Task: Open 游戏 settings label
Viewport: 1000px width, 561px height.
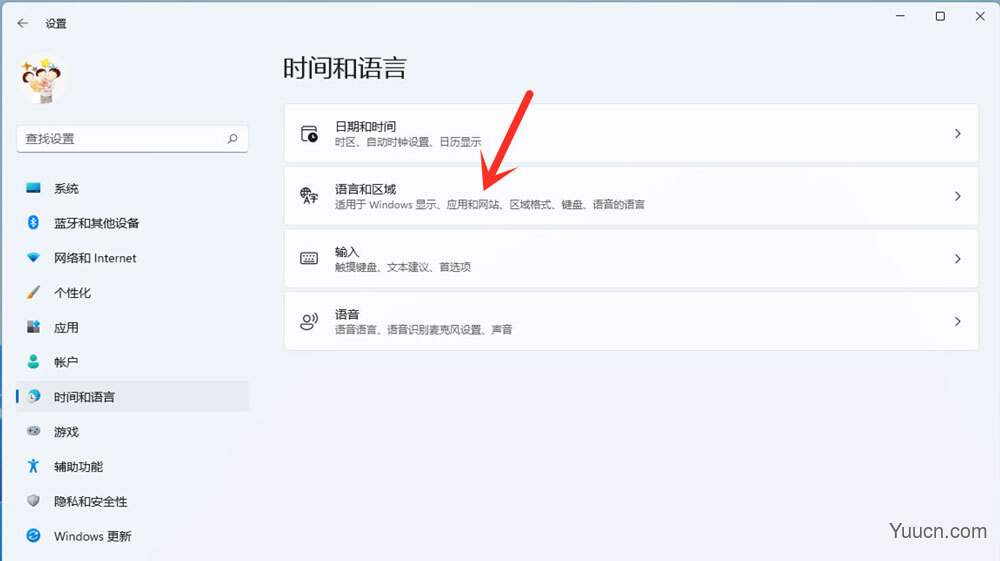Action: [66, 432]
